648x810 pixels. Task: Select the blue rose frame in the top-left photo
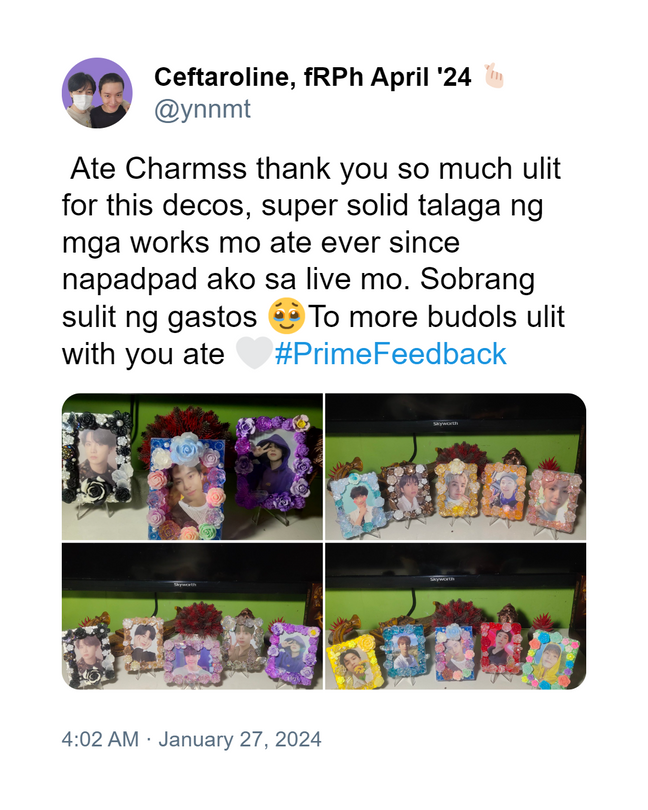[187, 487]
